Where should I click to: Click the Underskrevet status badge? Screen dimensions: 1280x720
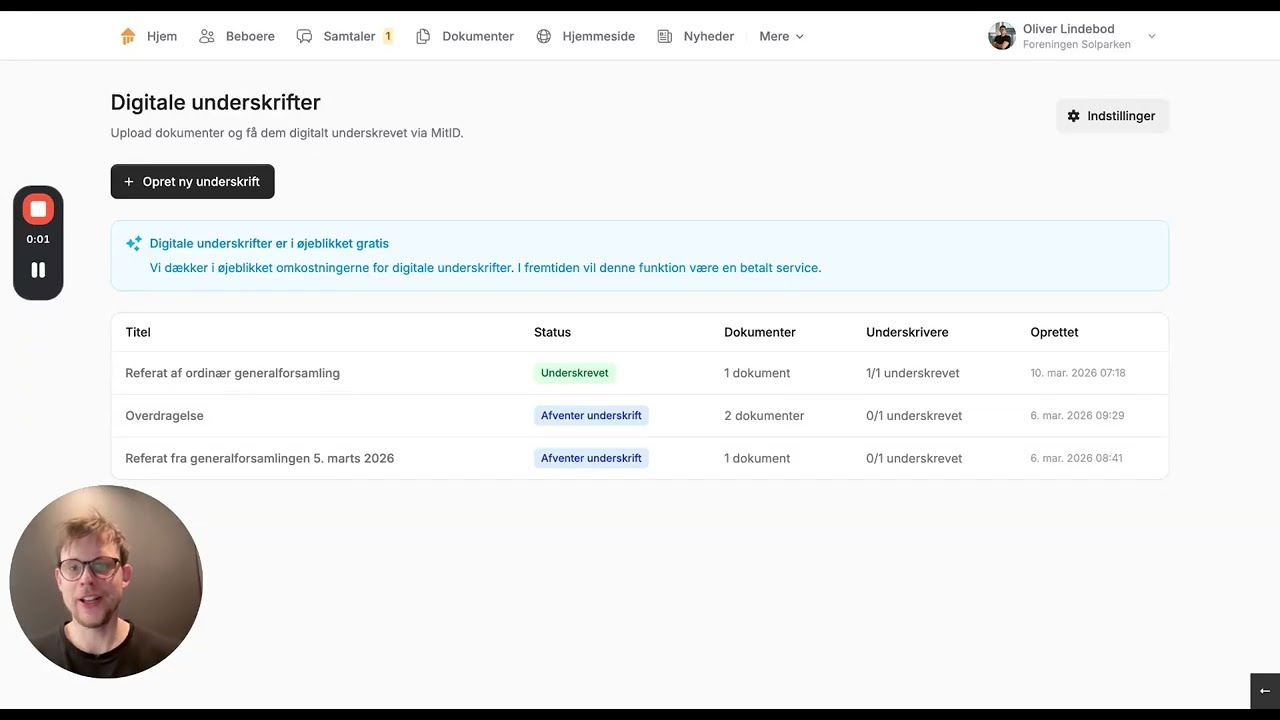click(574, 373)
